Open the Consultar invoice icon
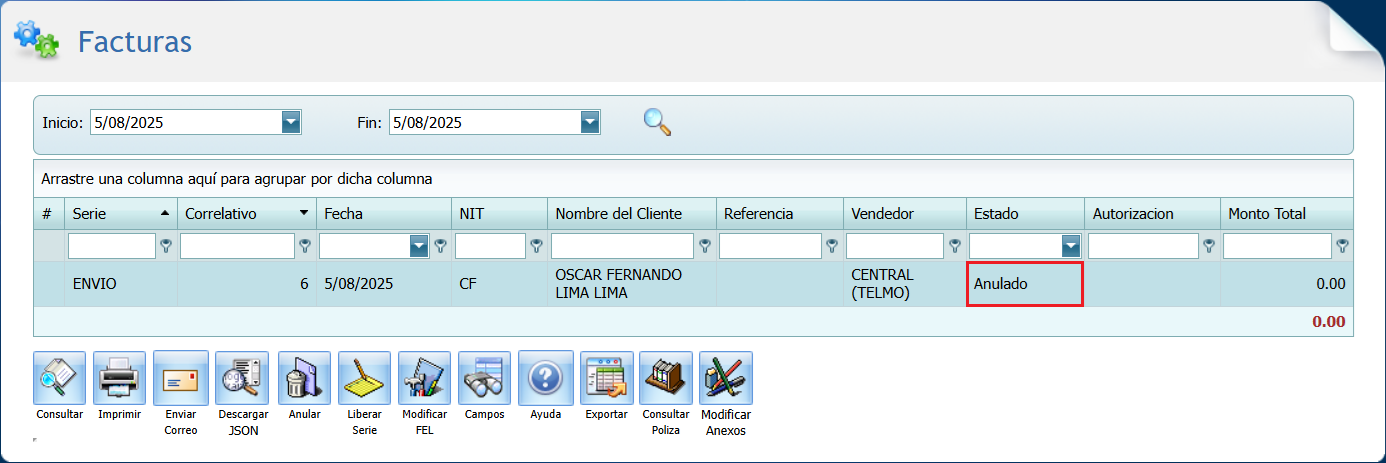 coord(59,377)
